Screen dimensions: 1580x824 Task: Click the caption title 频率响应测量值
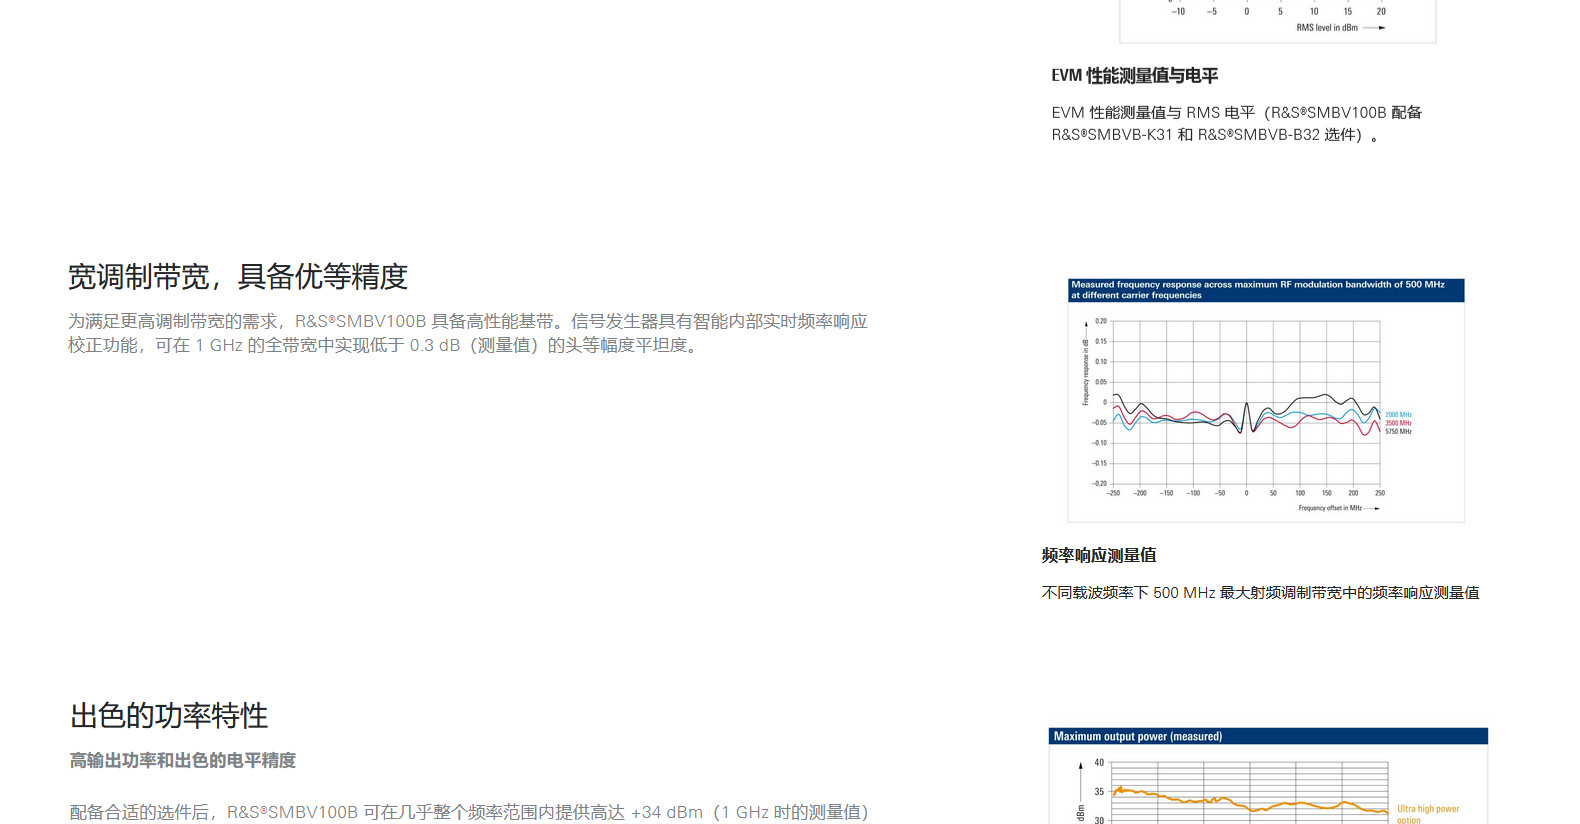point(1099,556)
